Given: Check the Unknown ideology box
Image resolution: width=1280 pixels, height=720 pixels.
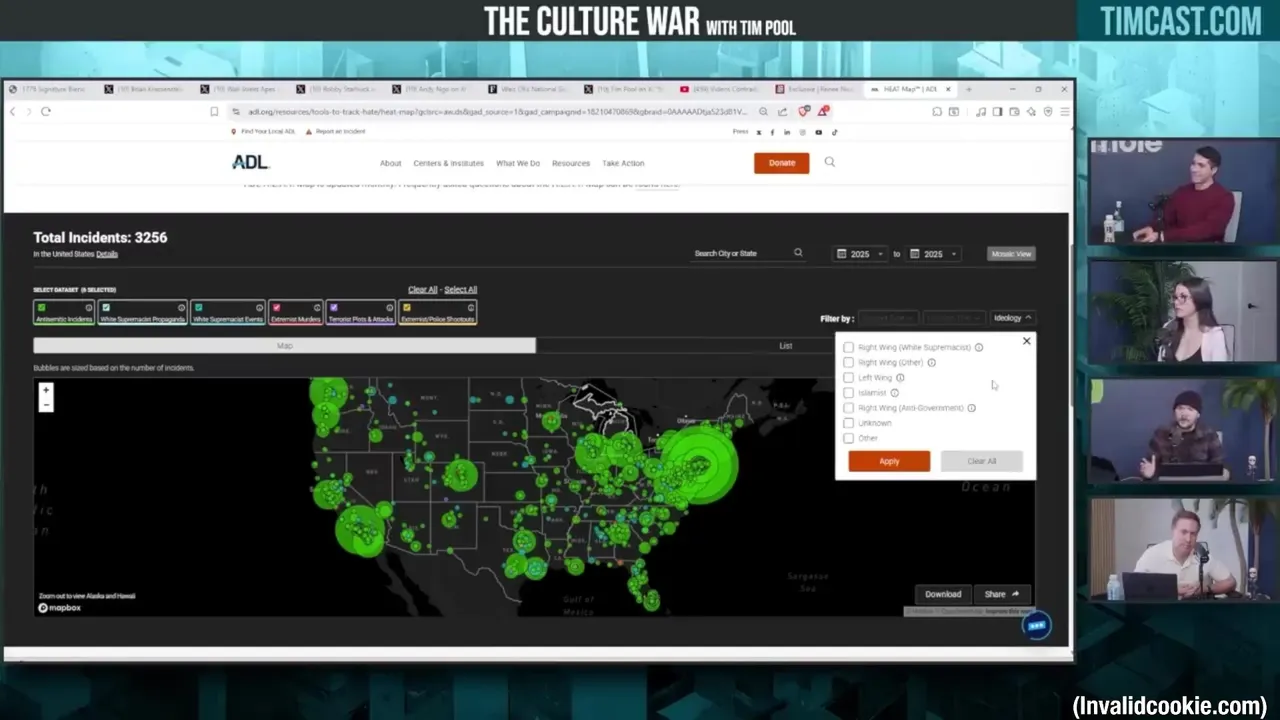Looking at the screenshot, I should 849,423.
